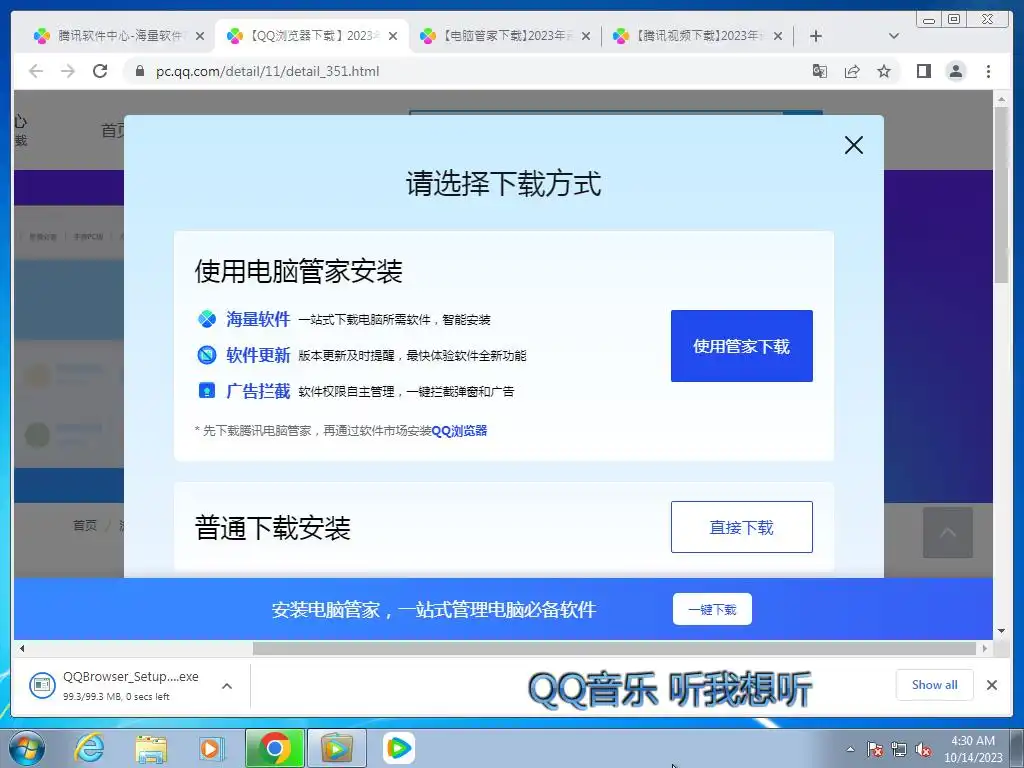
Task: Click the 使用电脑管家安装 heading
Action: point(298,271)
